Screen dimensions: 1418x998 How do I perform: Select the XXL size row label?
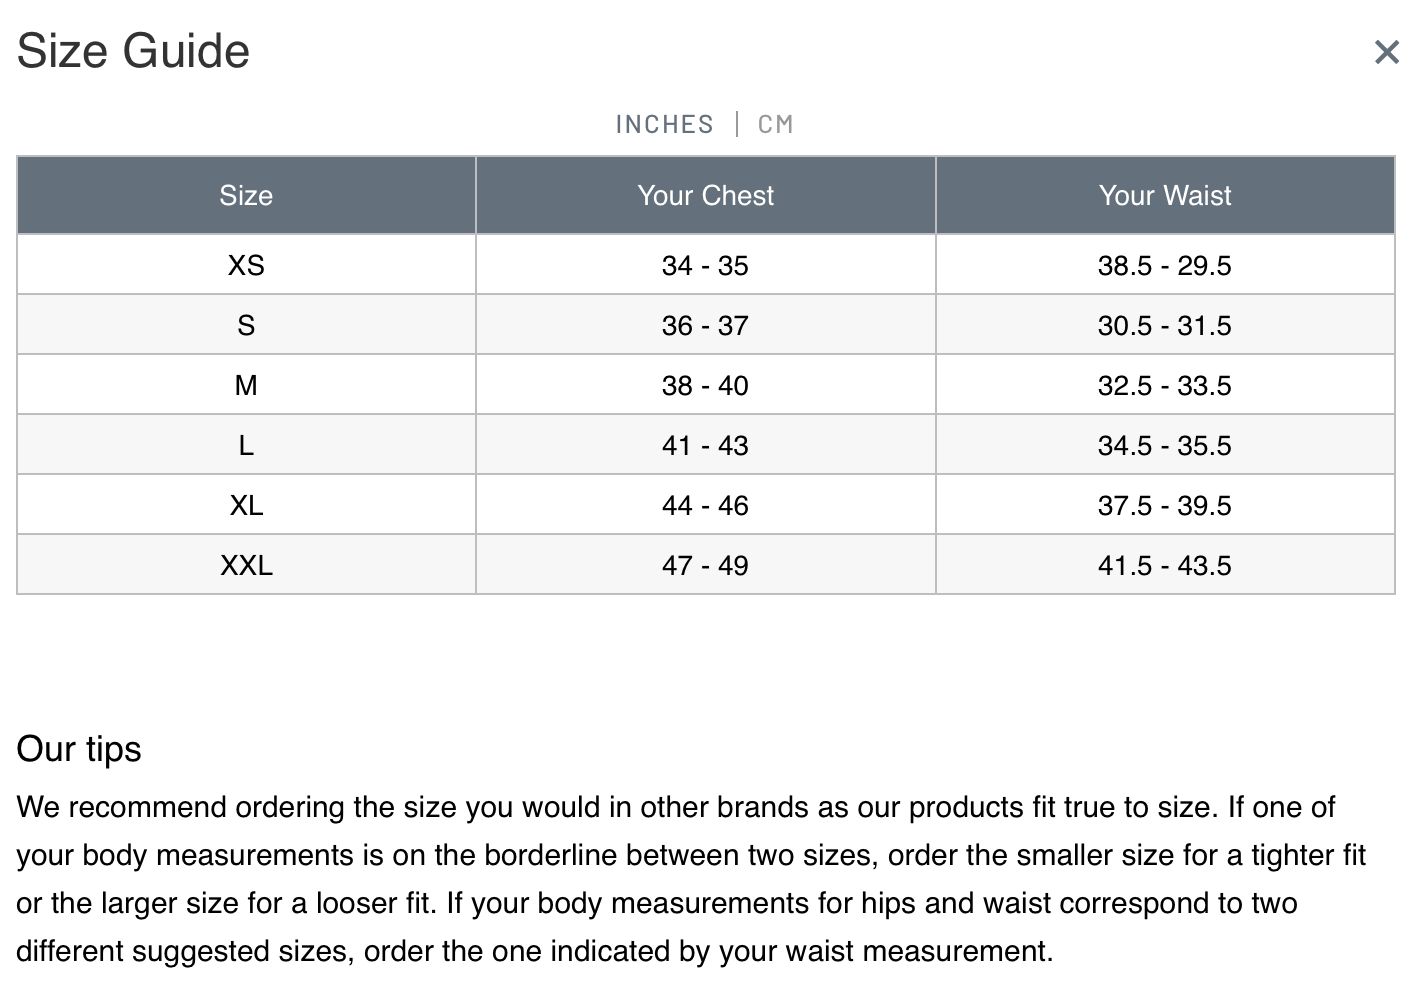(246, 565)
